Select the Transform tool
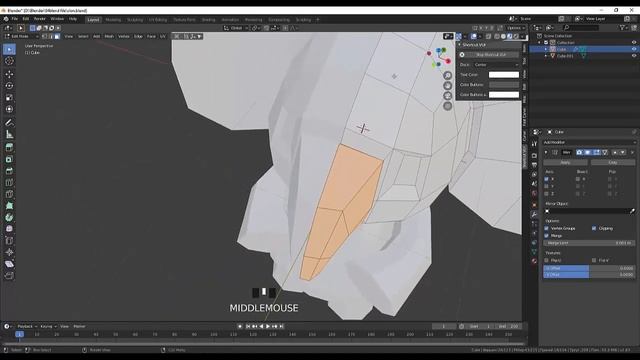The height and width of the screenshot is (360, 640). point(9,109)
